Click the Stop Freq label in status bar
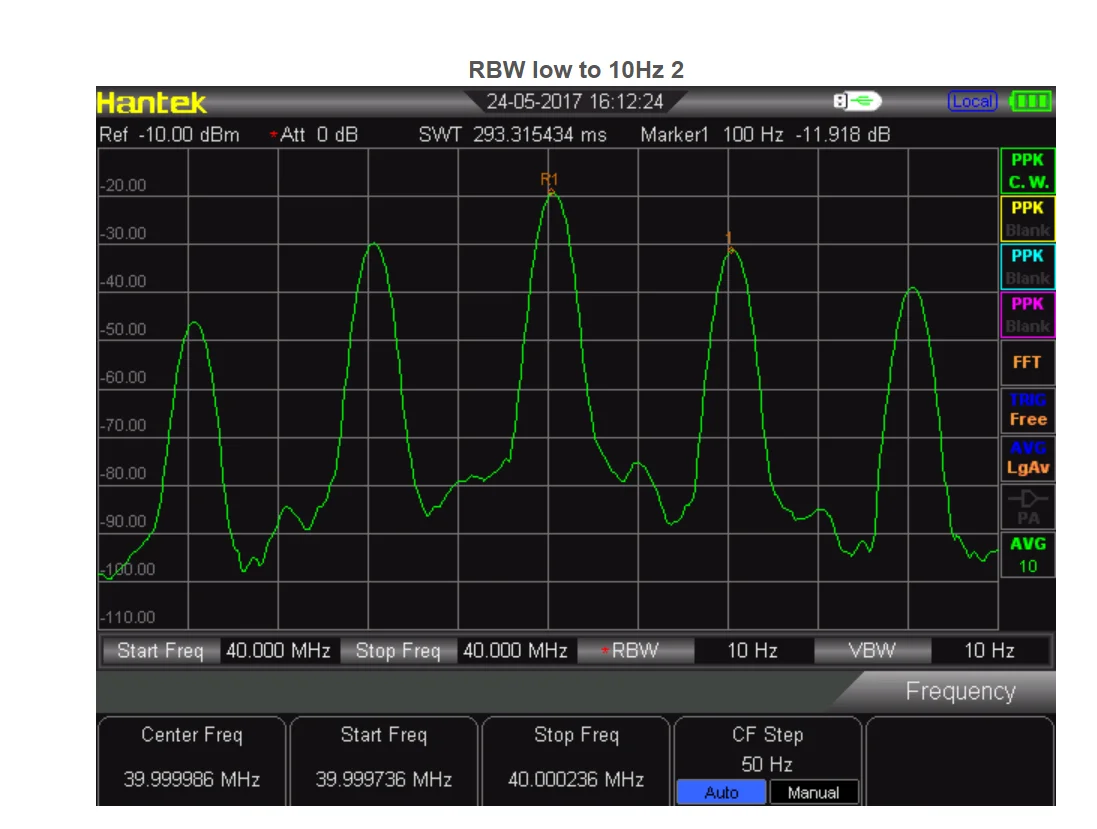Viewport: 1097px width, 829px height. click(x=398, y=651)
